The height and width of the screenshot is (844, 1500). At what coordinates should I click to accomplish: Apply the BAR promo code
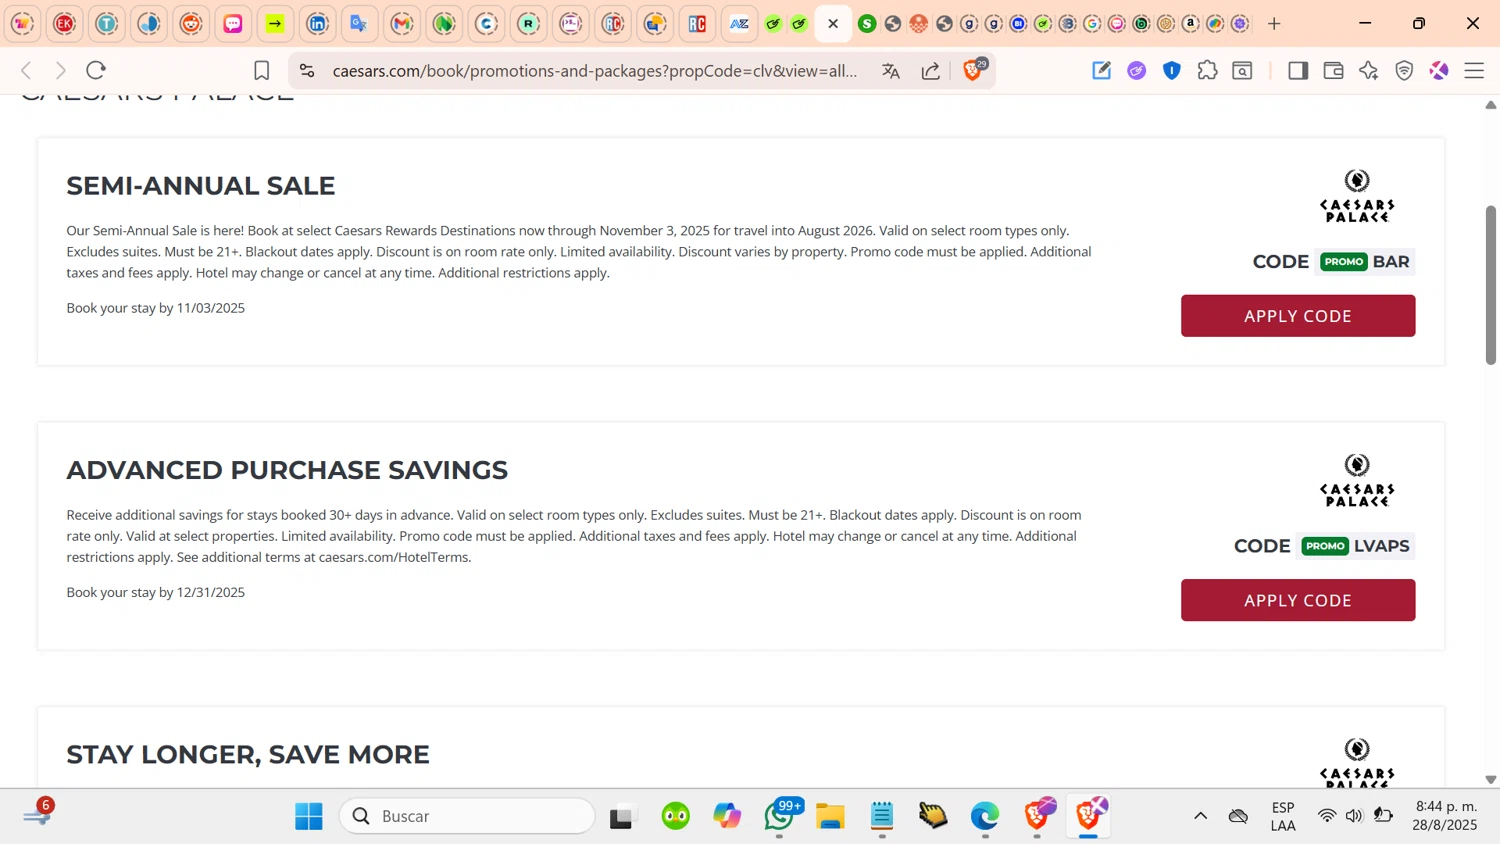tap(1298, 316)
